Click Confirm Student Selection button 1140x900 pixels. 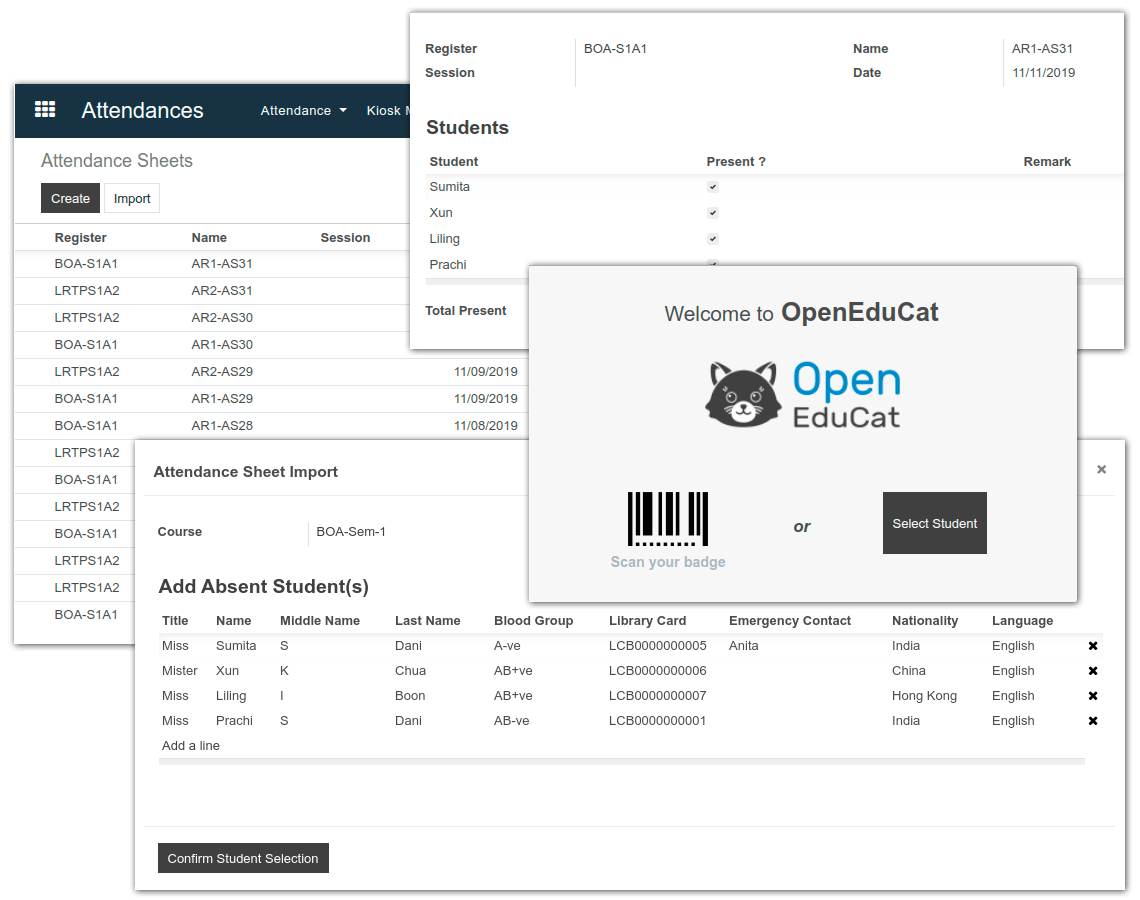pos(243,859)
